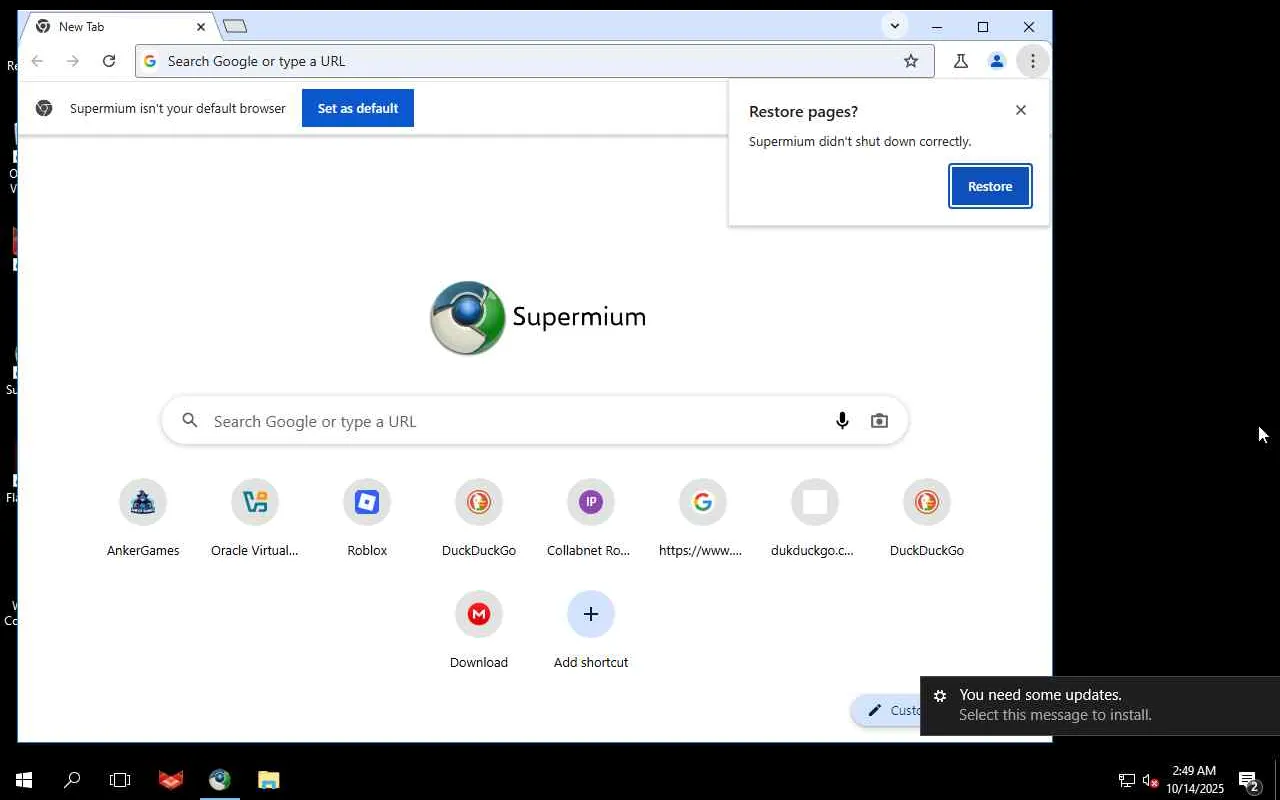Open the clock and date flyout
The image size is (1280, 800).
click(1194, 780)
